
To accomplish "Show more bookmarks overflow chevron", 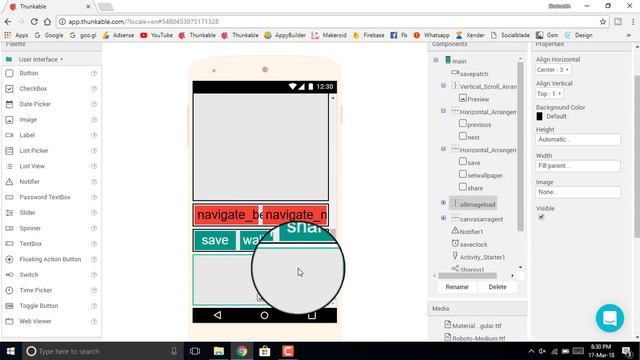I will click(629, 36).
